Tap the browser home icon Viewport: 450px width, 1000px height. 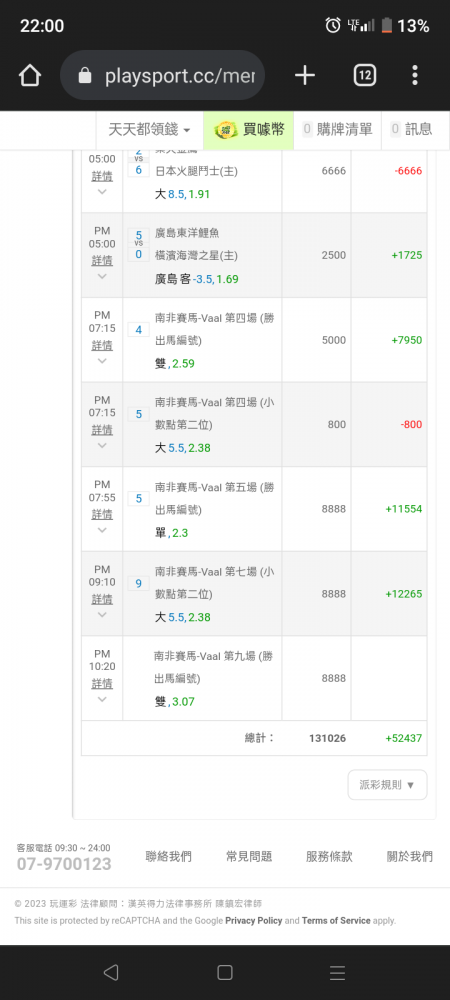click(x=30, y=76)
